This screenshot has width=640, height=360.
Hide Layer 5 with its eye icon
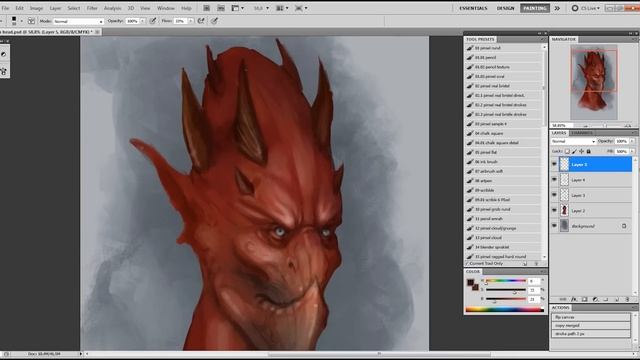coord(554,164)
